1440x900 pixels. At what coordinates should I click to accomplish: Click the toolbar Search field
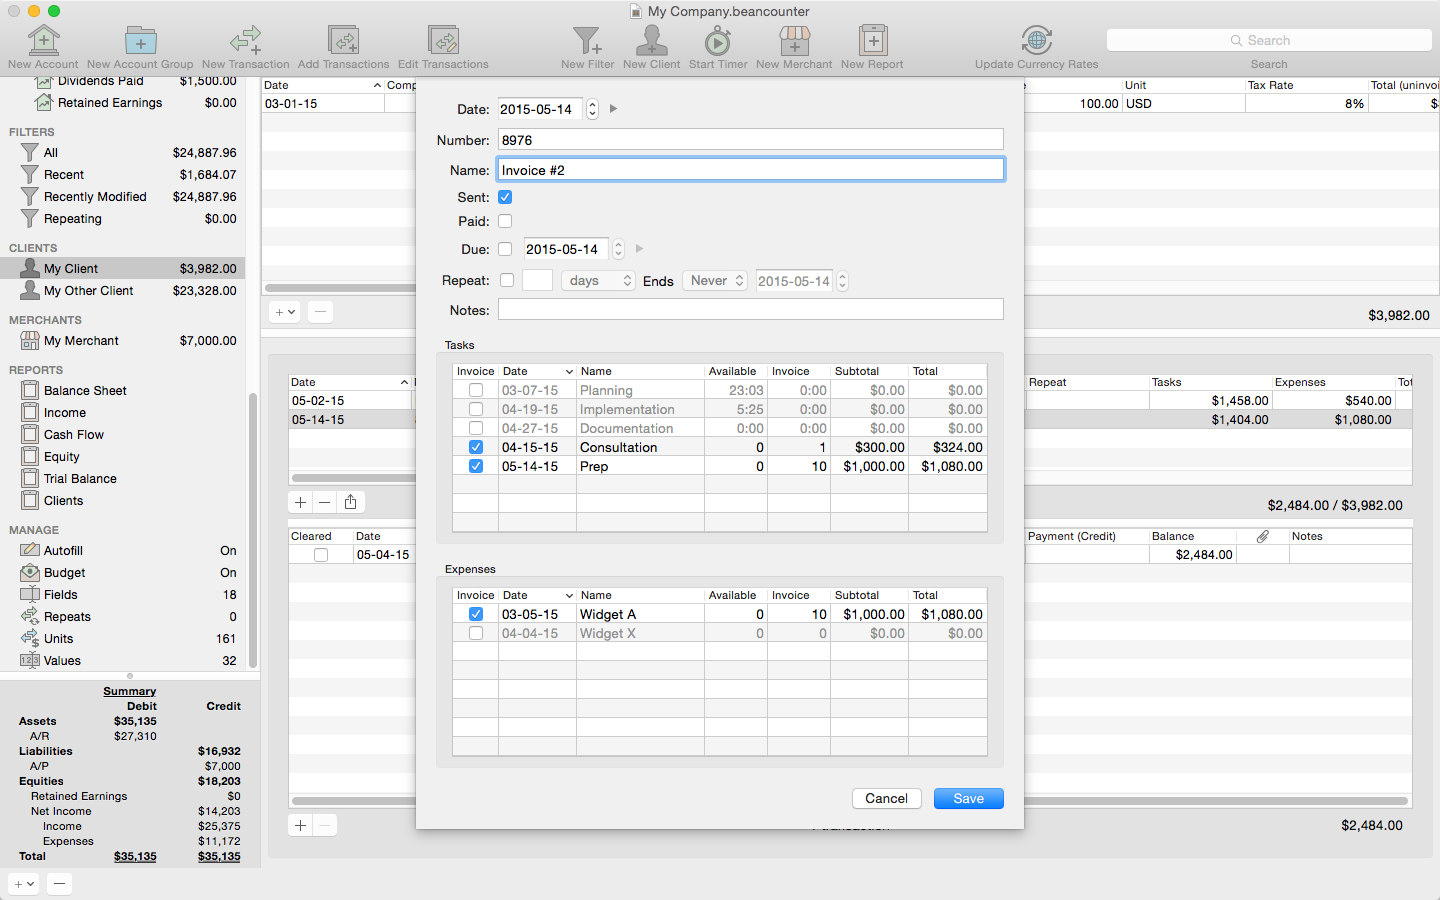coord(1269,40)
